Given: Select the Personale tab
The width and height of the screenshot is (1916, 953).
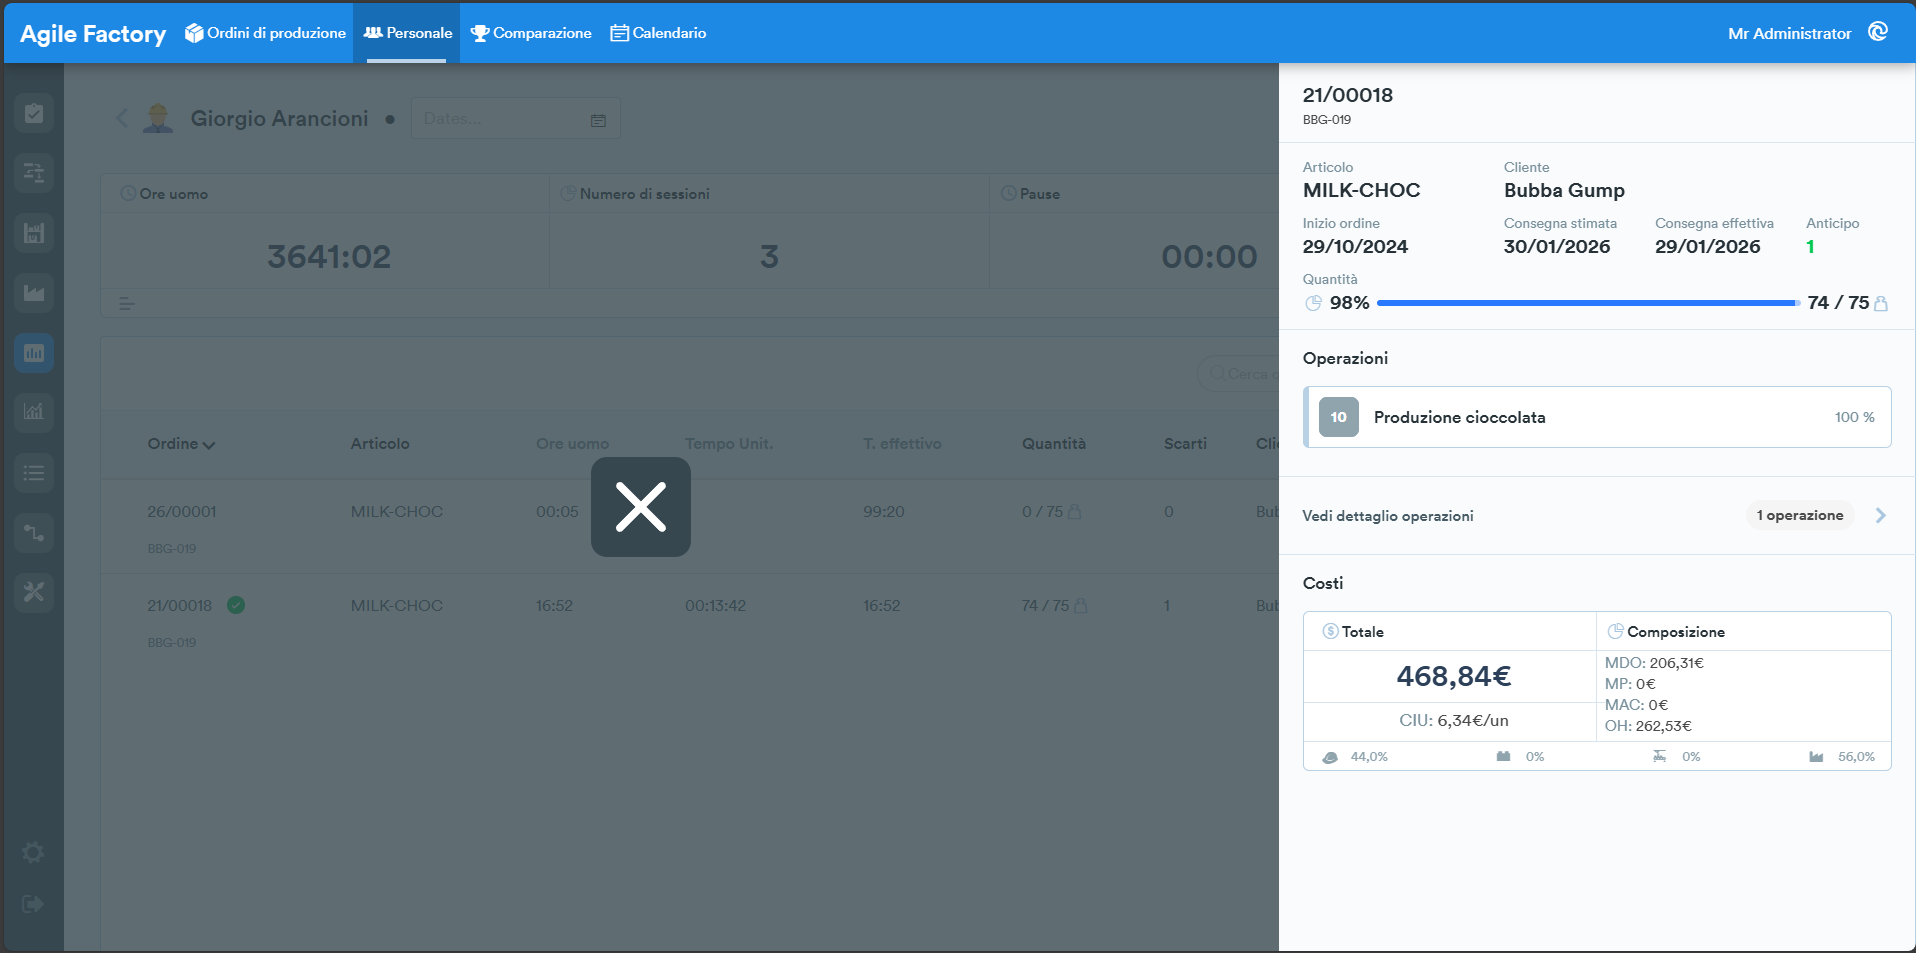Looking at the screenshot, I should 407,33.
